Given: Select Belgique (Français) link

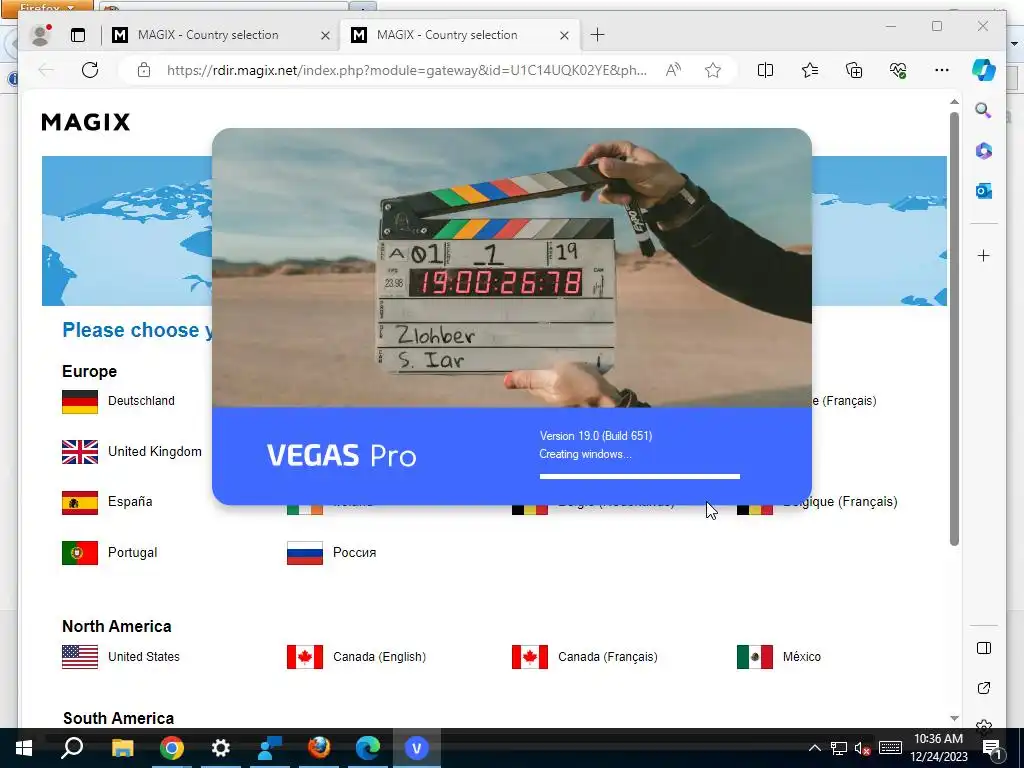Looking at the screenshot, I should click(x=840, y=502).
